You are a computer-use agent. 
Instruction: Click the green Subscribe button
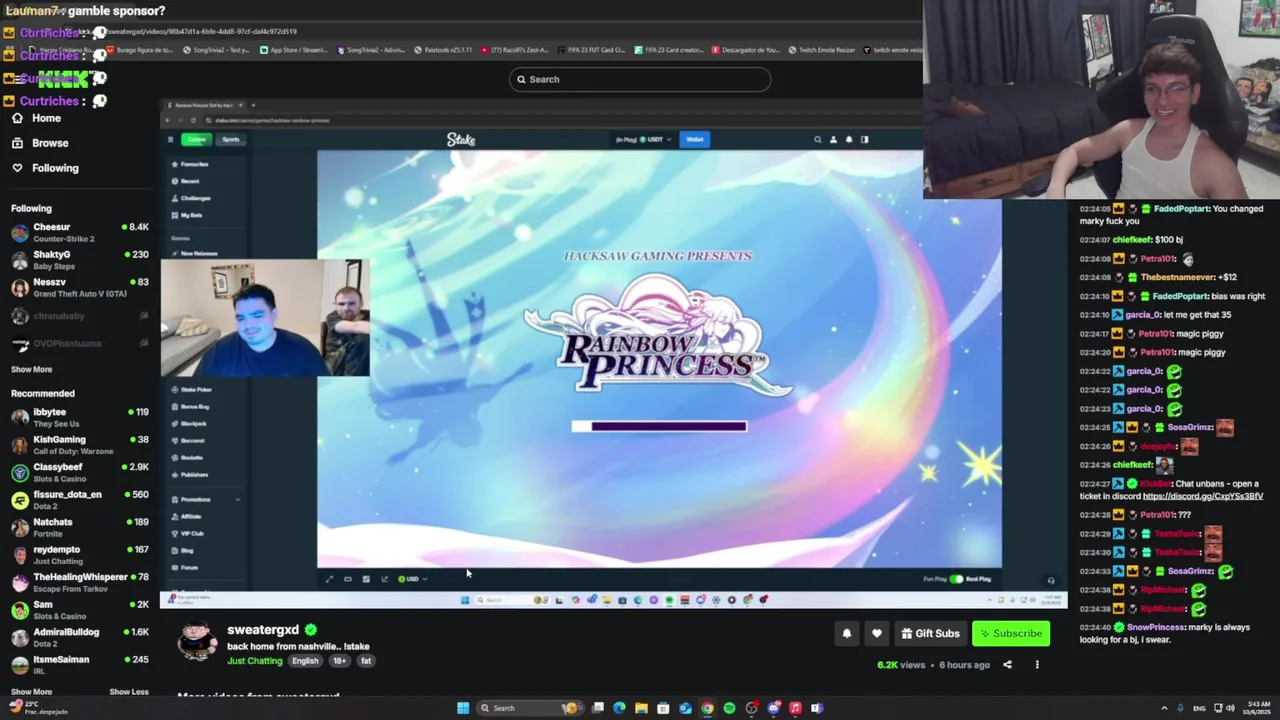(x=1011, y=633)
